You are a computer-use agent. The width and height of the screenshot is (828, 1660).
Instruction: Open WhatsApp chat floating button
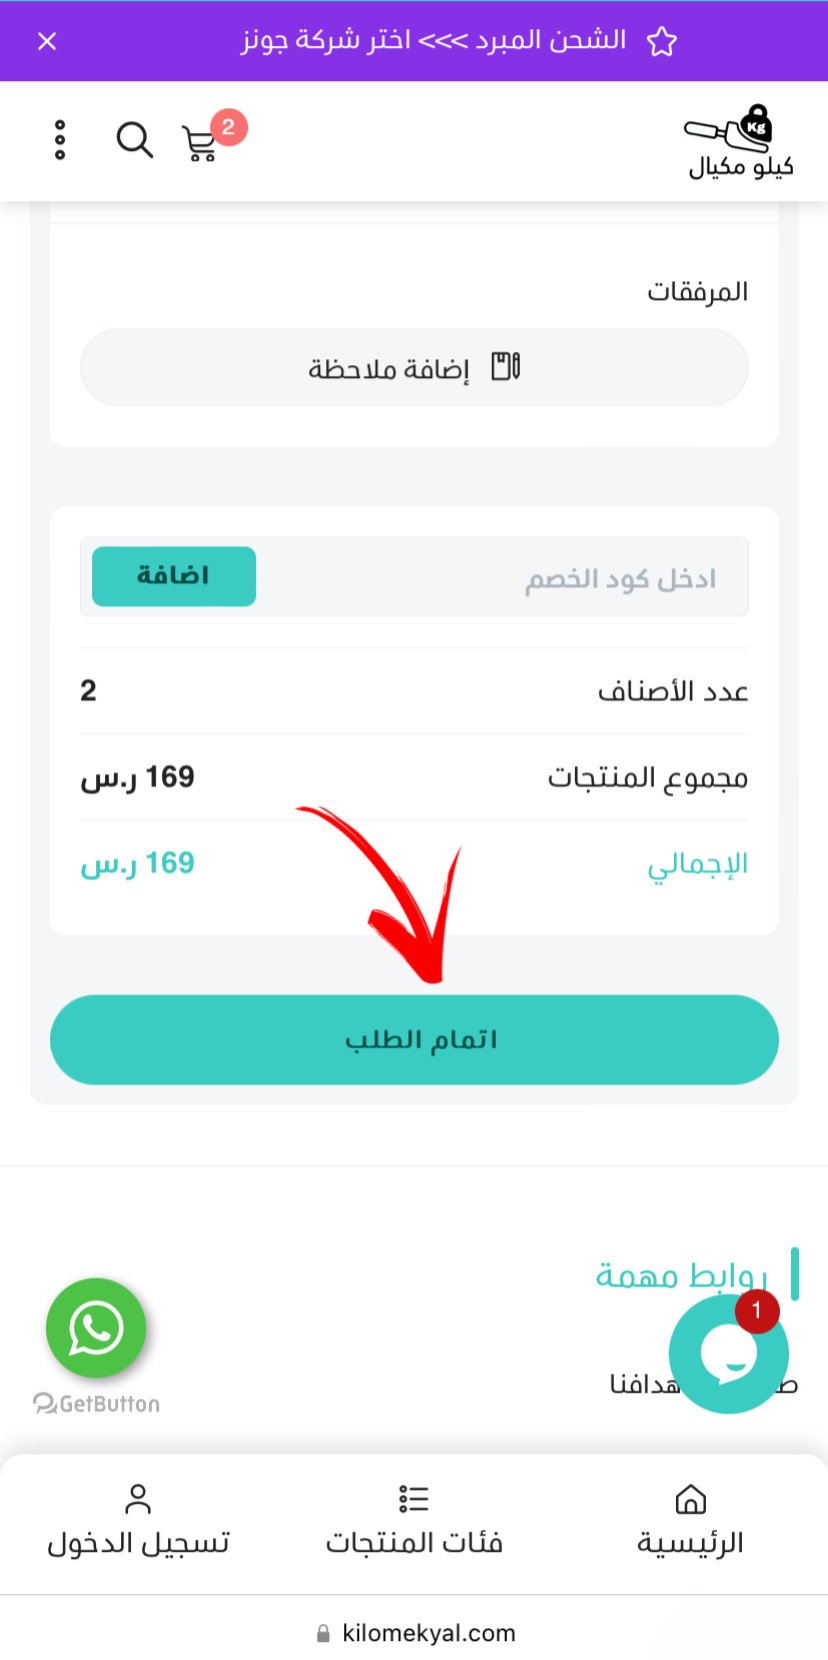[x=96, y=1328]
